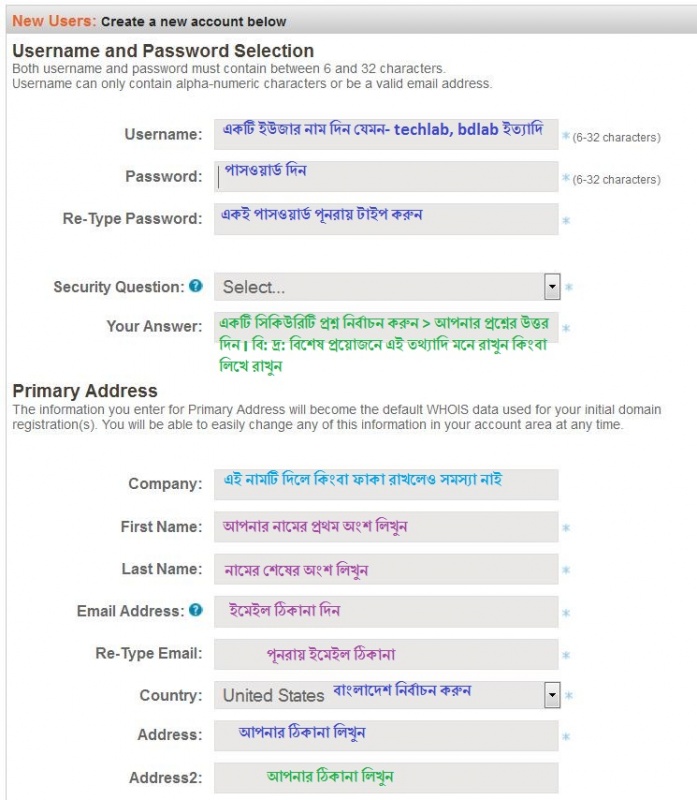Select the Company input field

click(x=385, y=484)
